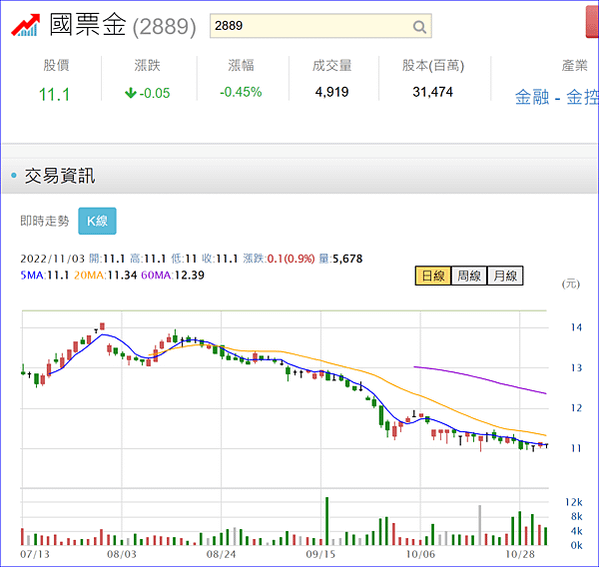Click the magnifier search icon
599x567 pixels.
(x=419, y=27)
